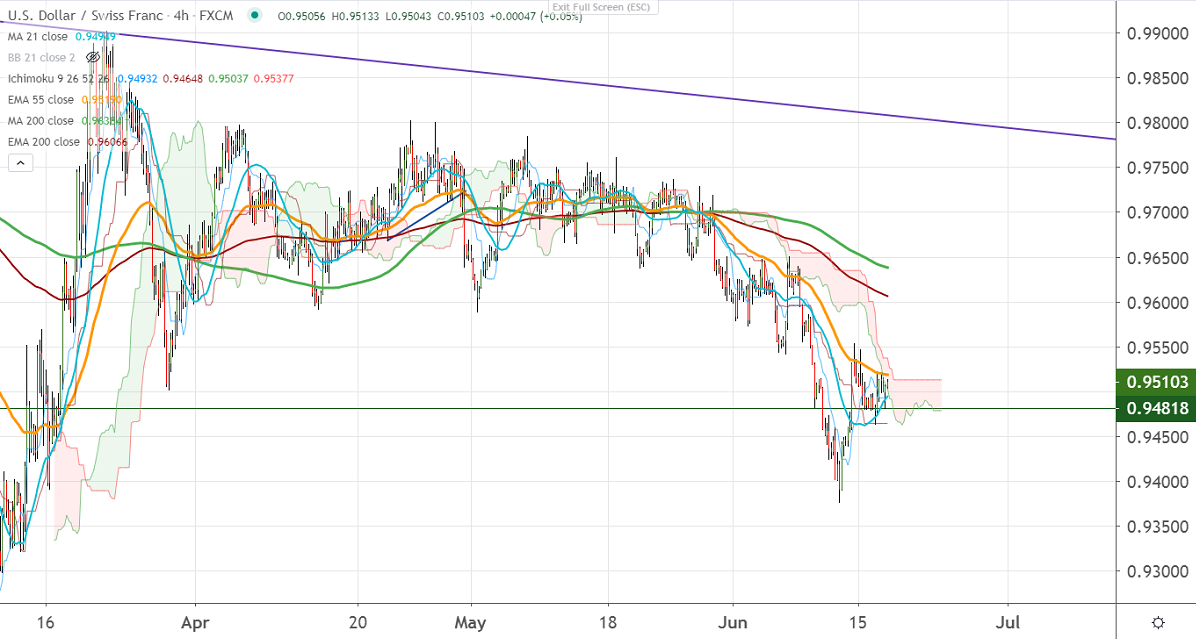Select the EMA 200 close indicator legend

44,142
